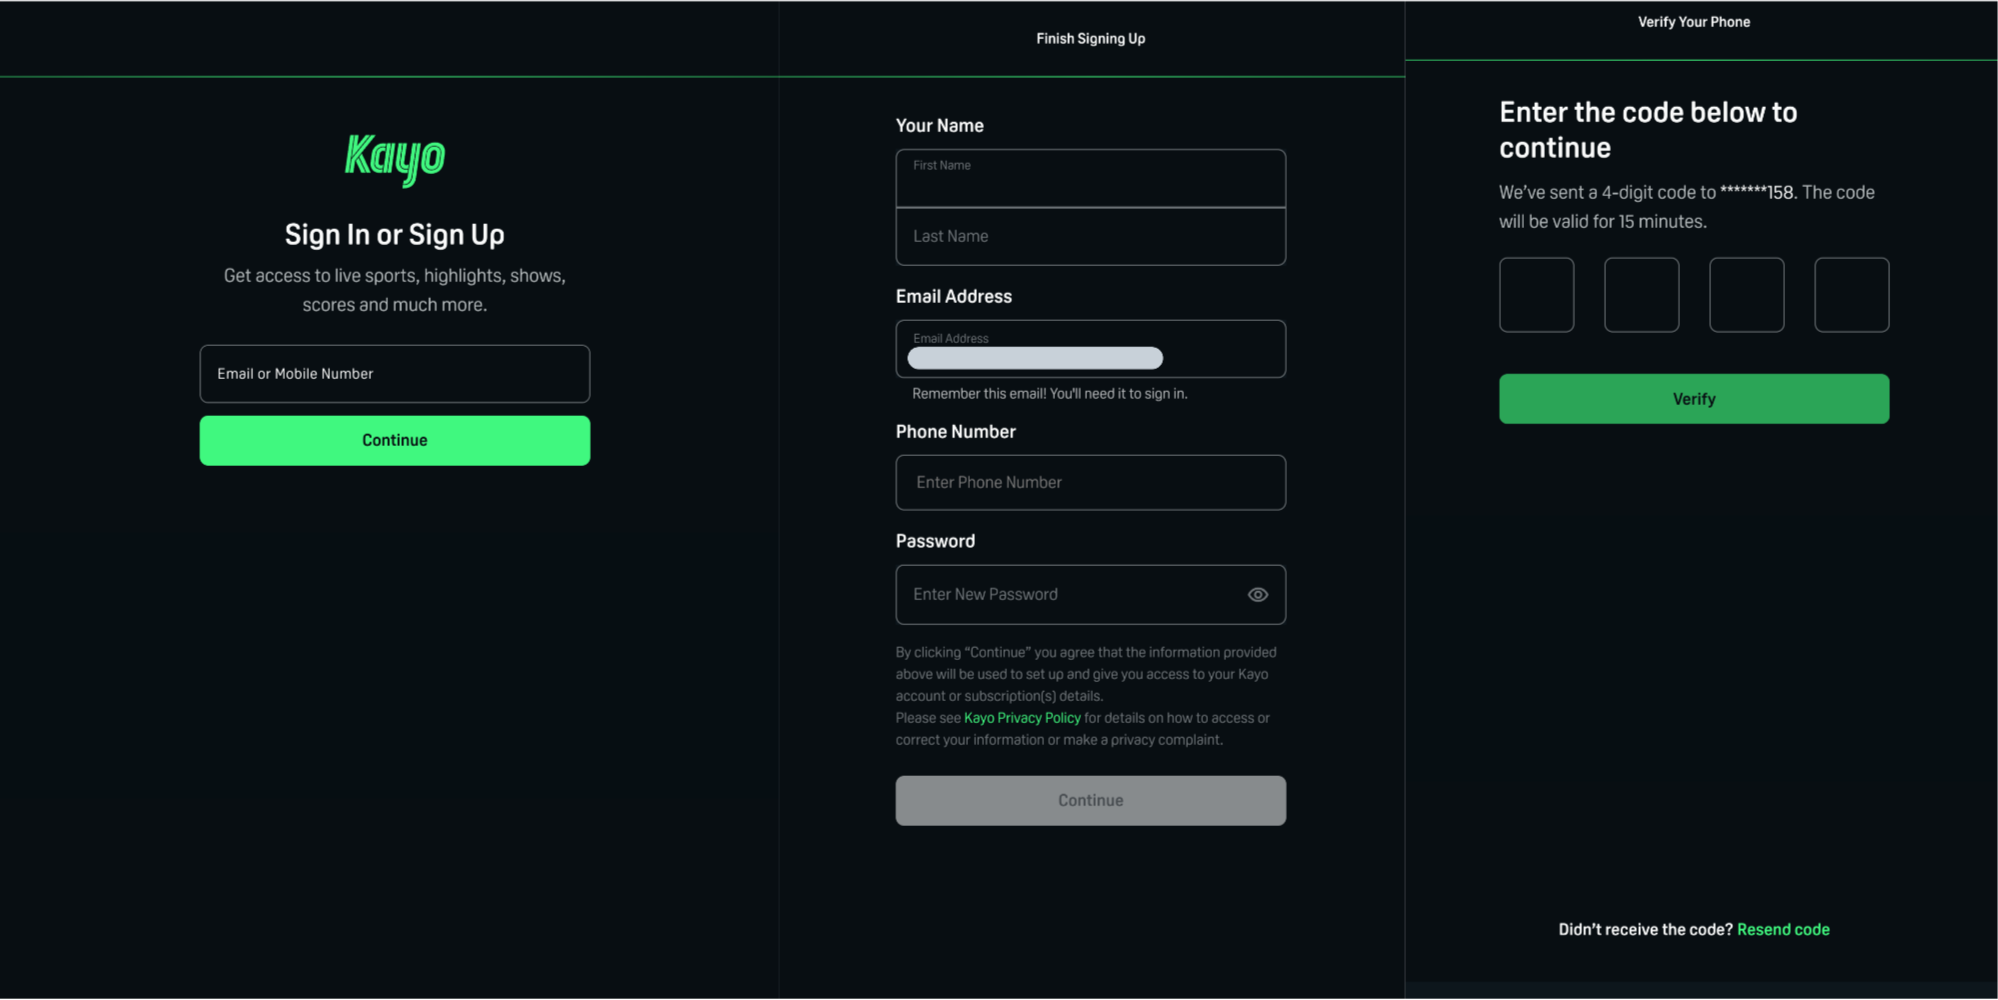Select the fourth verification code digit box

(x=1852, y=295)
